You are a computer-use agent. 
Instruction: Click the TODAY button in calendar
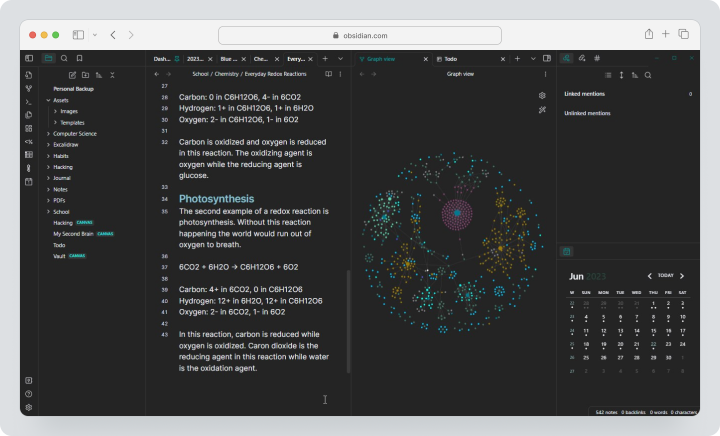pyautogui.click(x=665, y=275)
